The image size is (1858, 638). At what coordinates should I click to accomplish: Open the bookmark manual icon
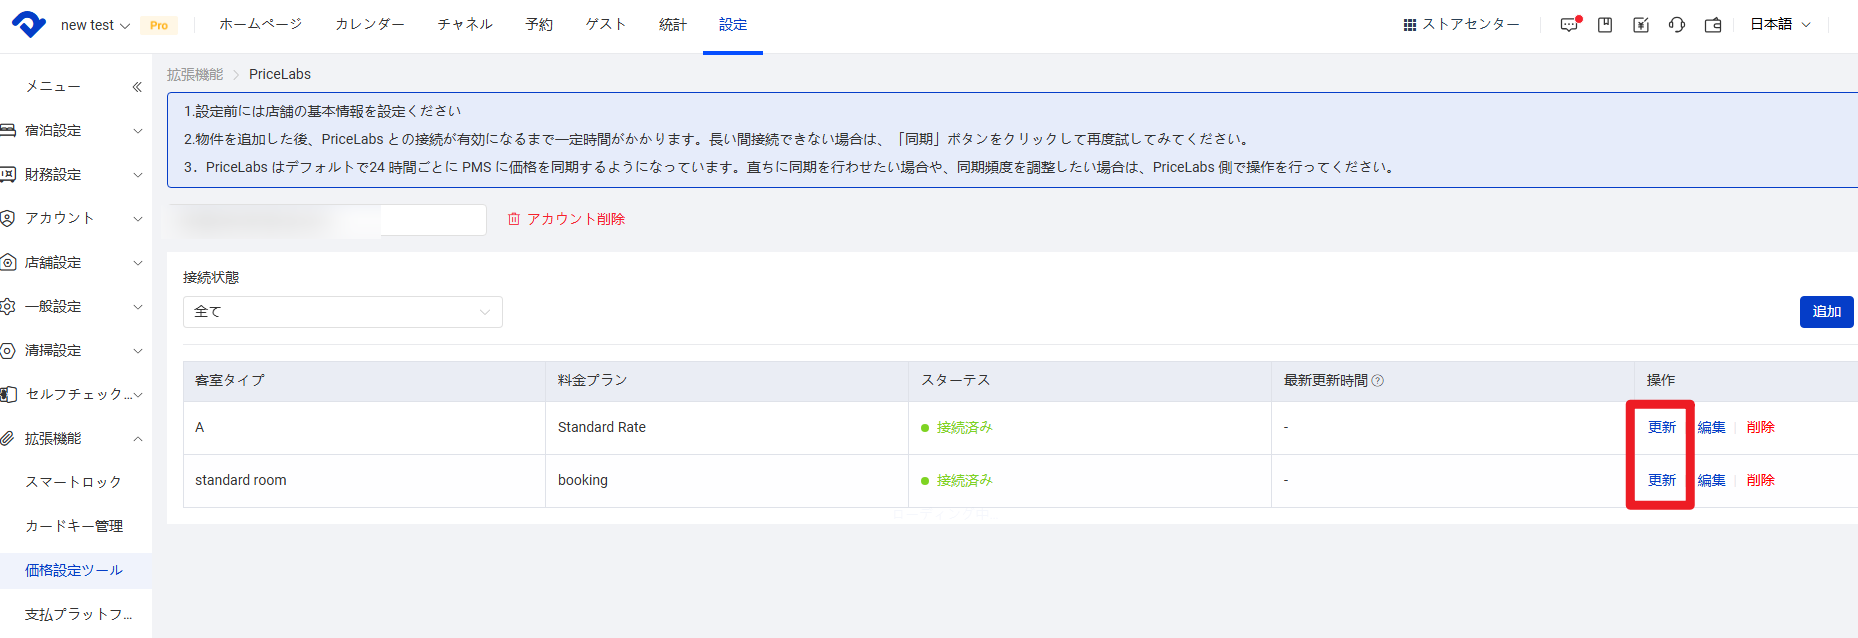pyautogui.click(x=1605, y=25)
